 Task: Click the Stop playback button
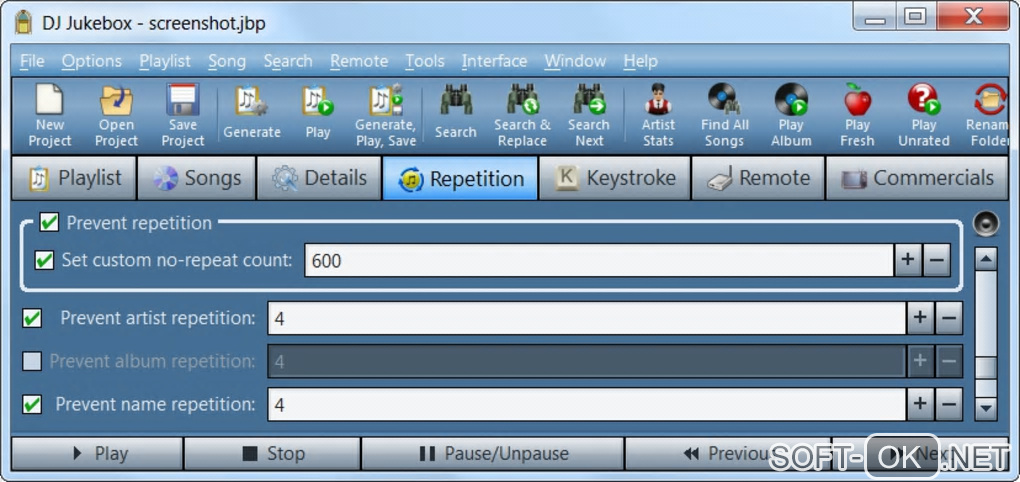(x=272, y=453)
